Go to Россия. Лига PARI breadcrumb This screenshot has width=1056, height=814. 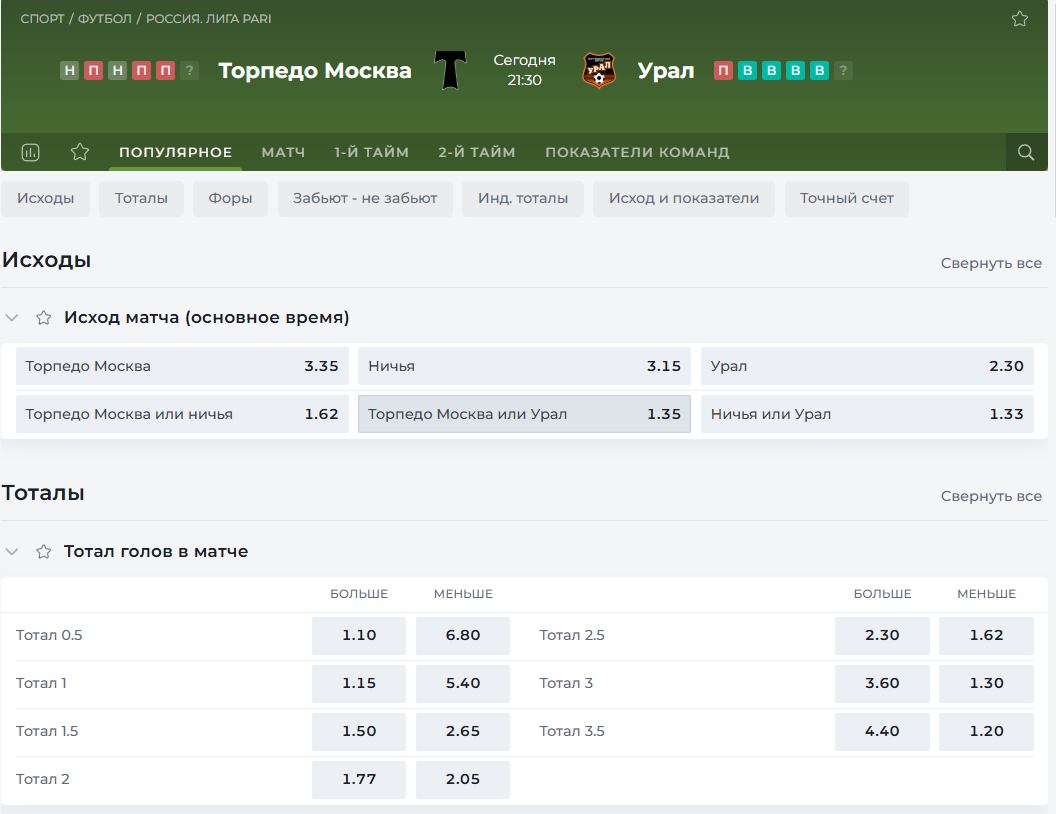[x=209, y=19]
